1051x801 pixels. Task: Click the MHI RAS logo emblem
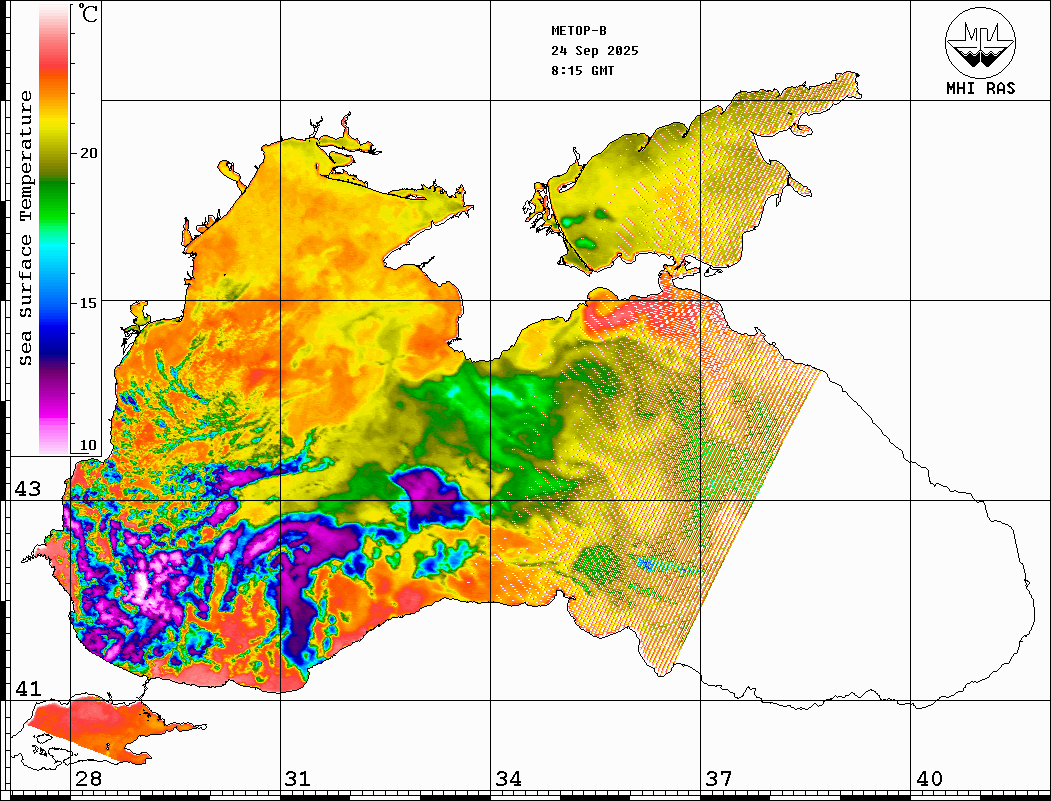pos(980,43)
